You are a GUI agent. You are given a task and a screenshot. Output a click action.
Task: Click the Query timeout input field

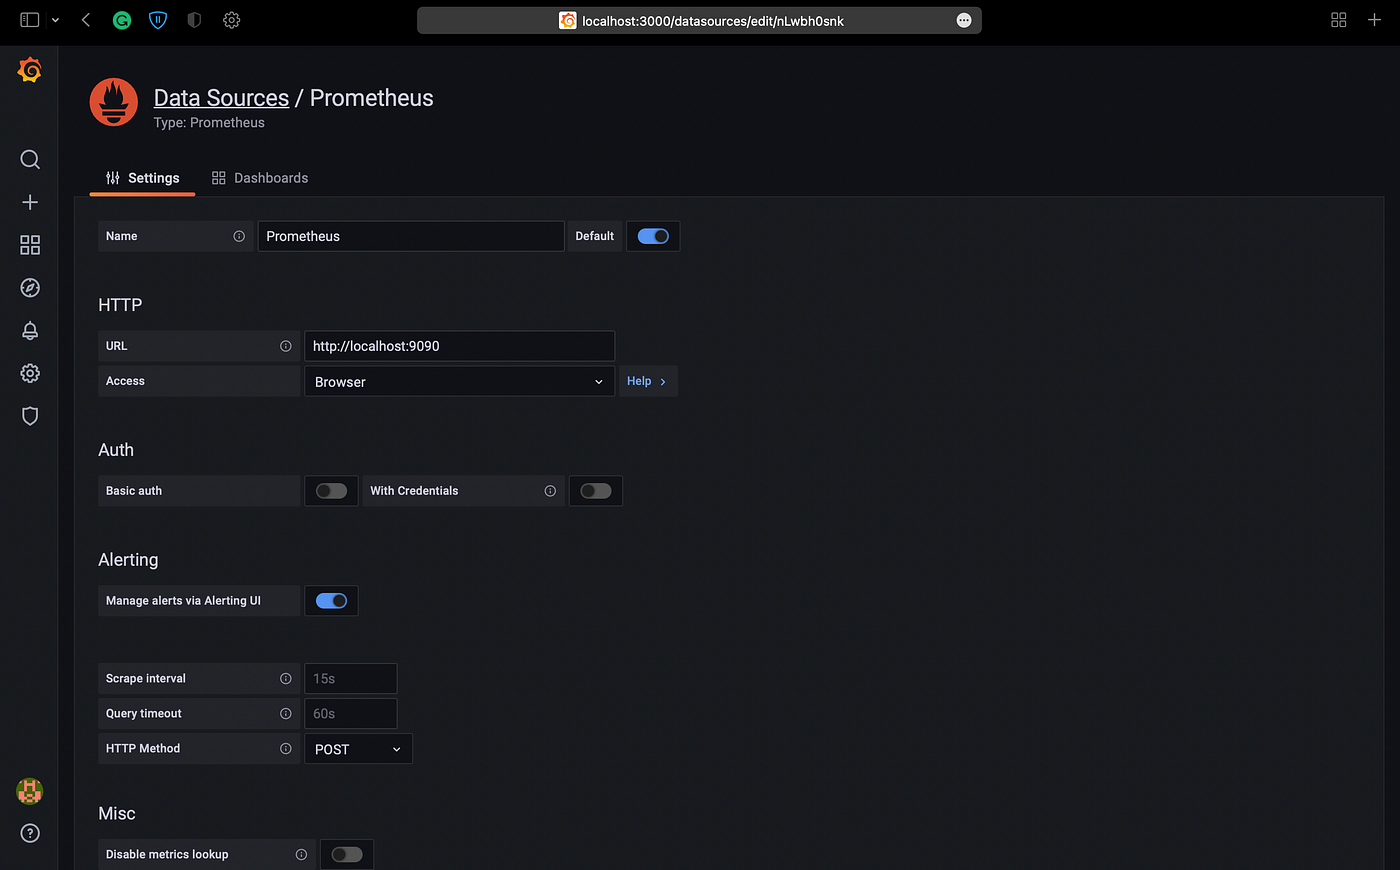[x=351, y=713]
